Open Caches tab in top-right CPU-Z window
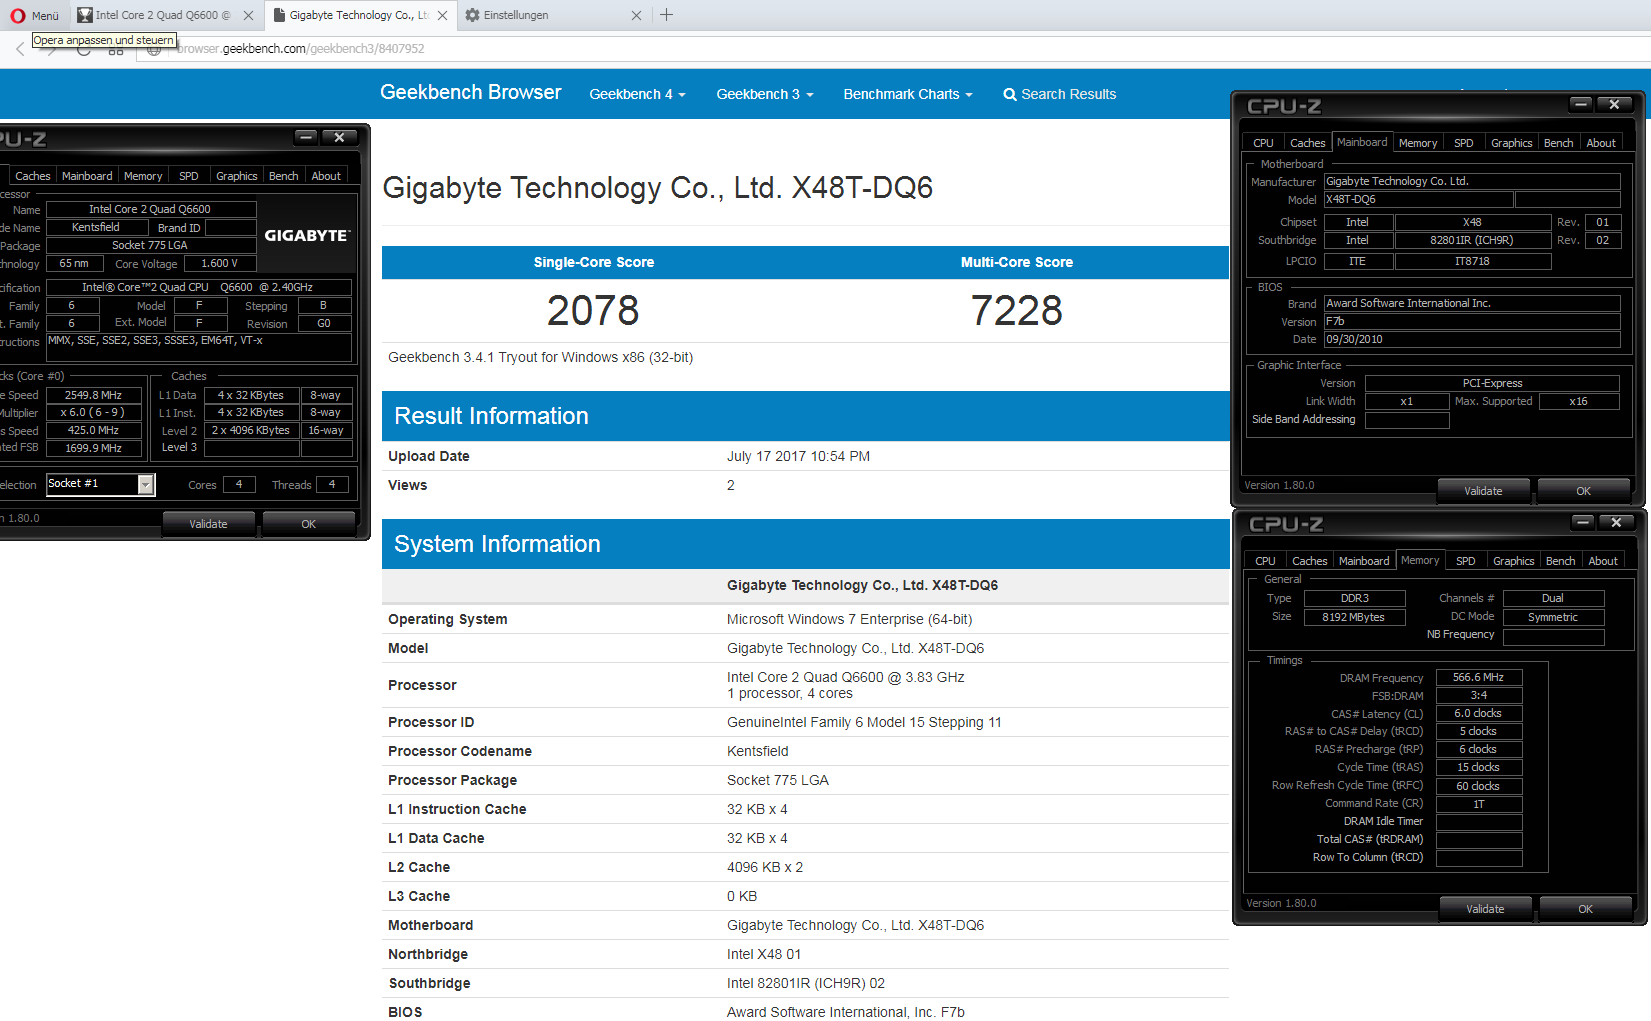This screenshot has width=1651, height=1021. (1307, 143)
